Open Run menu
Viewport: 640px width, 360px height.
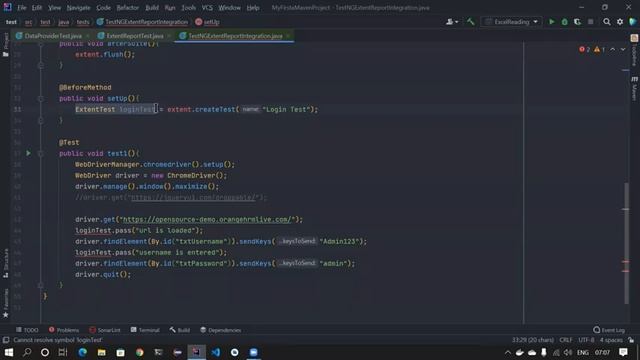tap(170, 7)
